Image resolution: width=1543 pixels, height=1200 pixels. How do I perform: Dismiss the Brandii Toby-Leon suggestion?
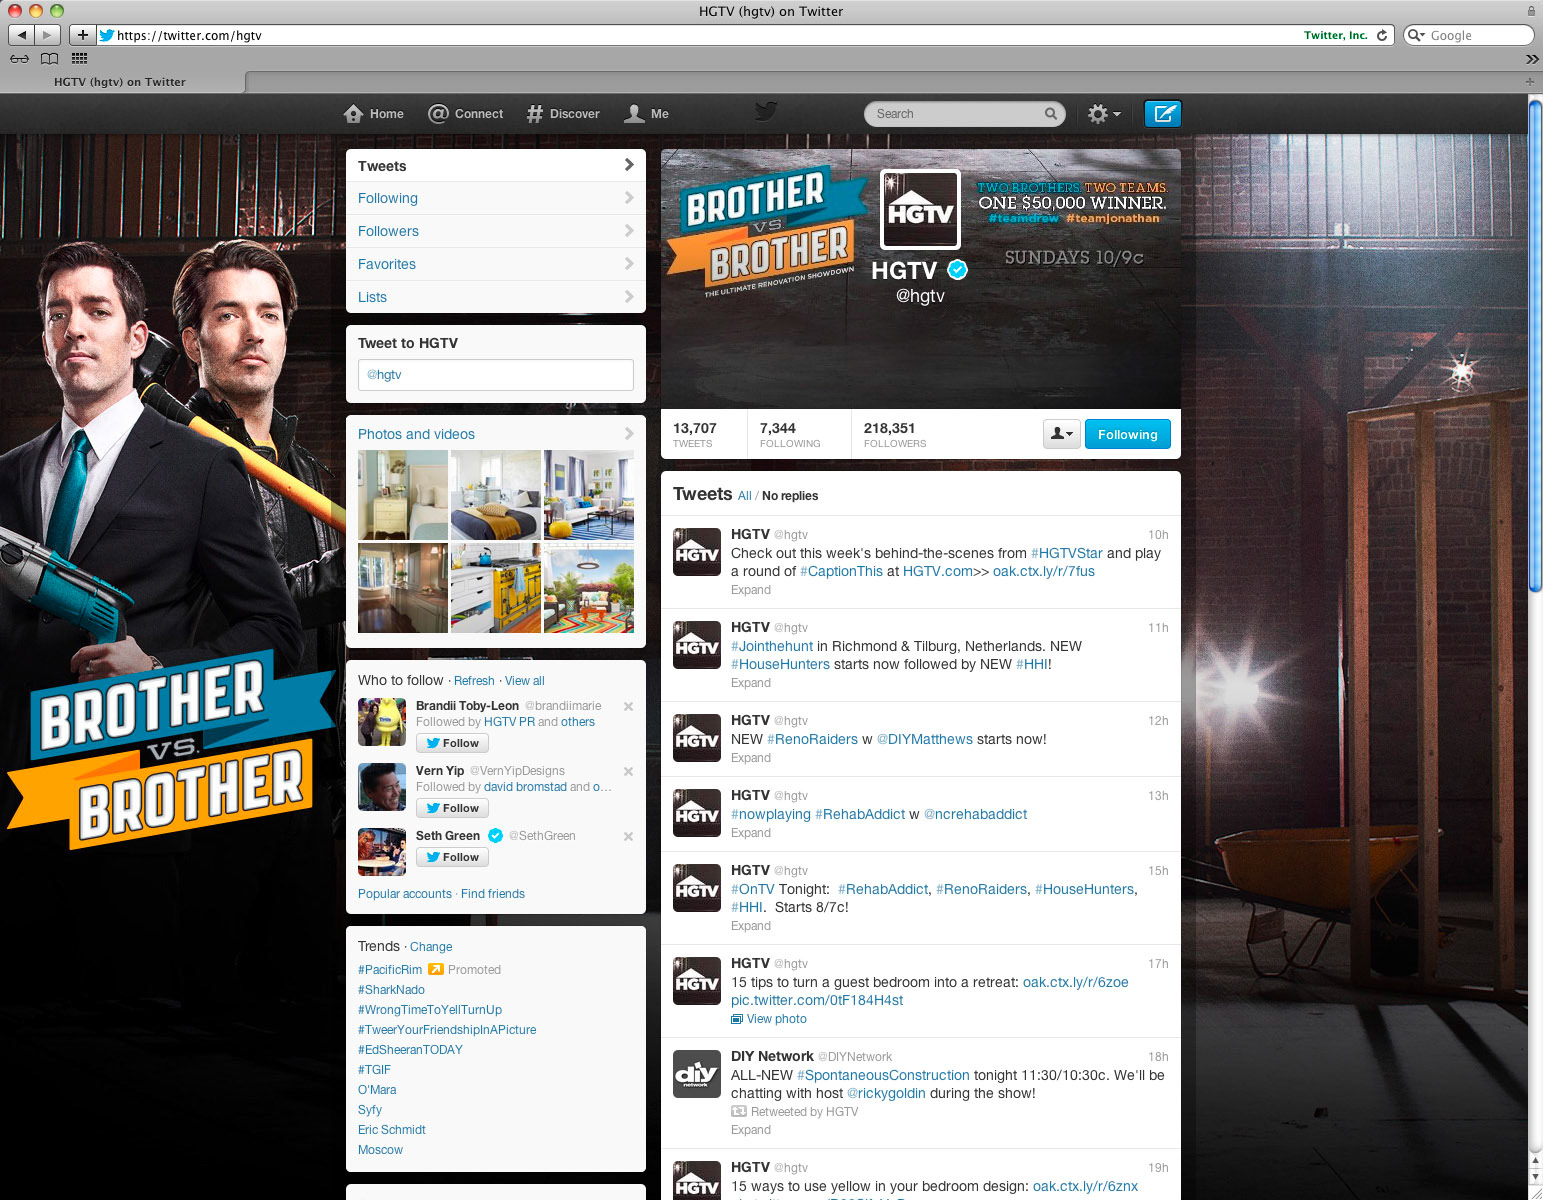coord(628,706)
